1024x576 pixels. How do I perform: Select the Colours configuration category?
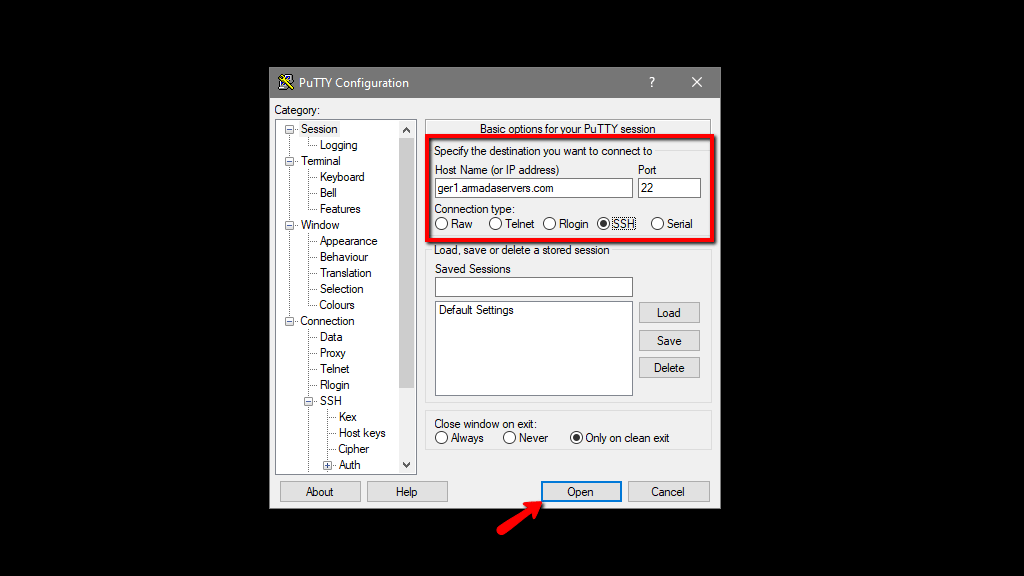[x=335, y=304]
